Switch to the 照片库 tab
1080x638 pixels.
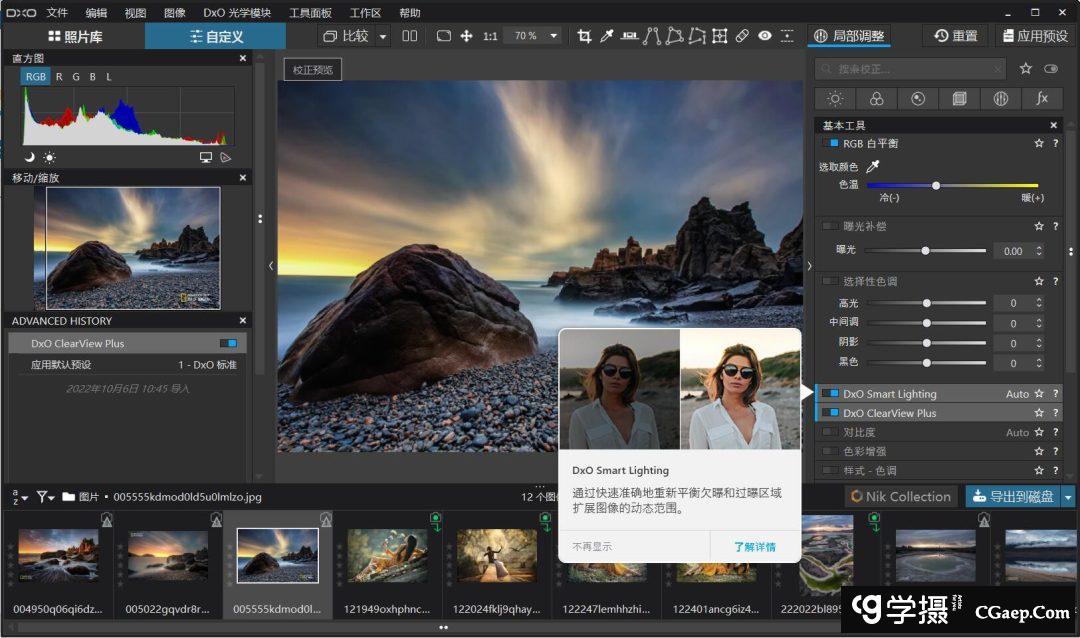pos(74,36)
